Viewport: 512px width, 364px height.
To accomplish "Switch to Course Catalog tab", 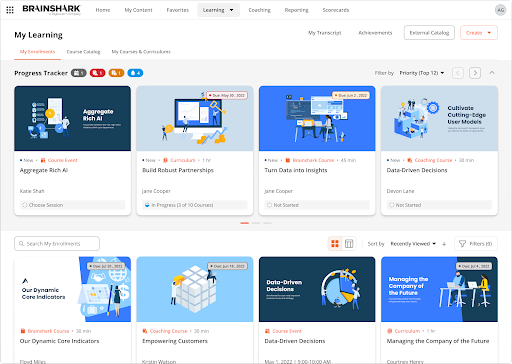I will coord(83,52).
